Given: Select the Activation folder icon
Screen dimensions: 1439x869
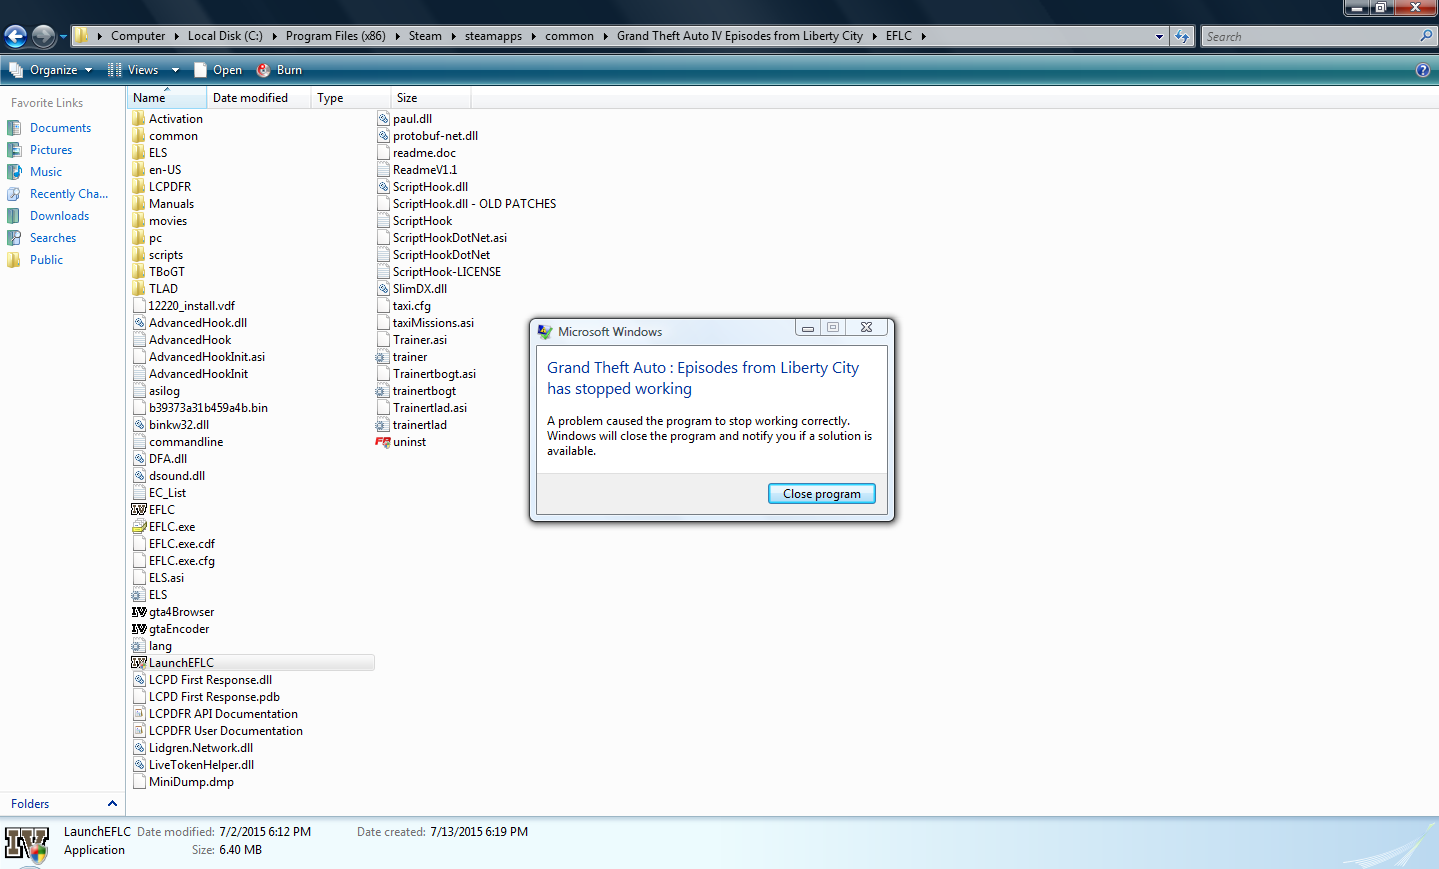Looking at the screenshot, I should pyautogui.click(x=139, y=119).
